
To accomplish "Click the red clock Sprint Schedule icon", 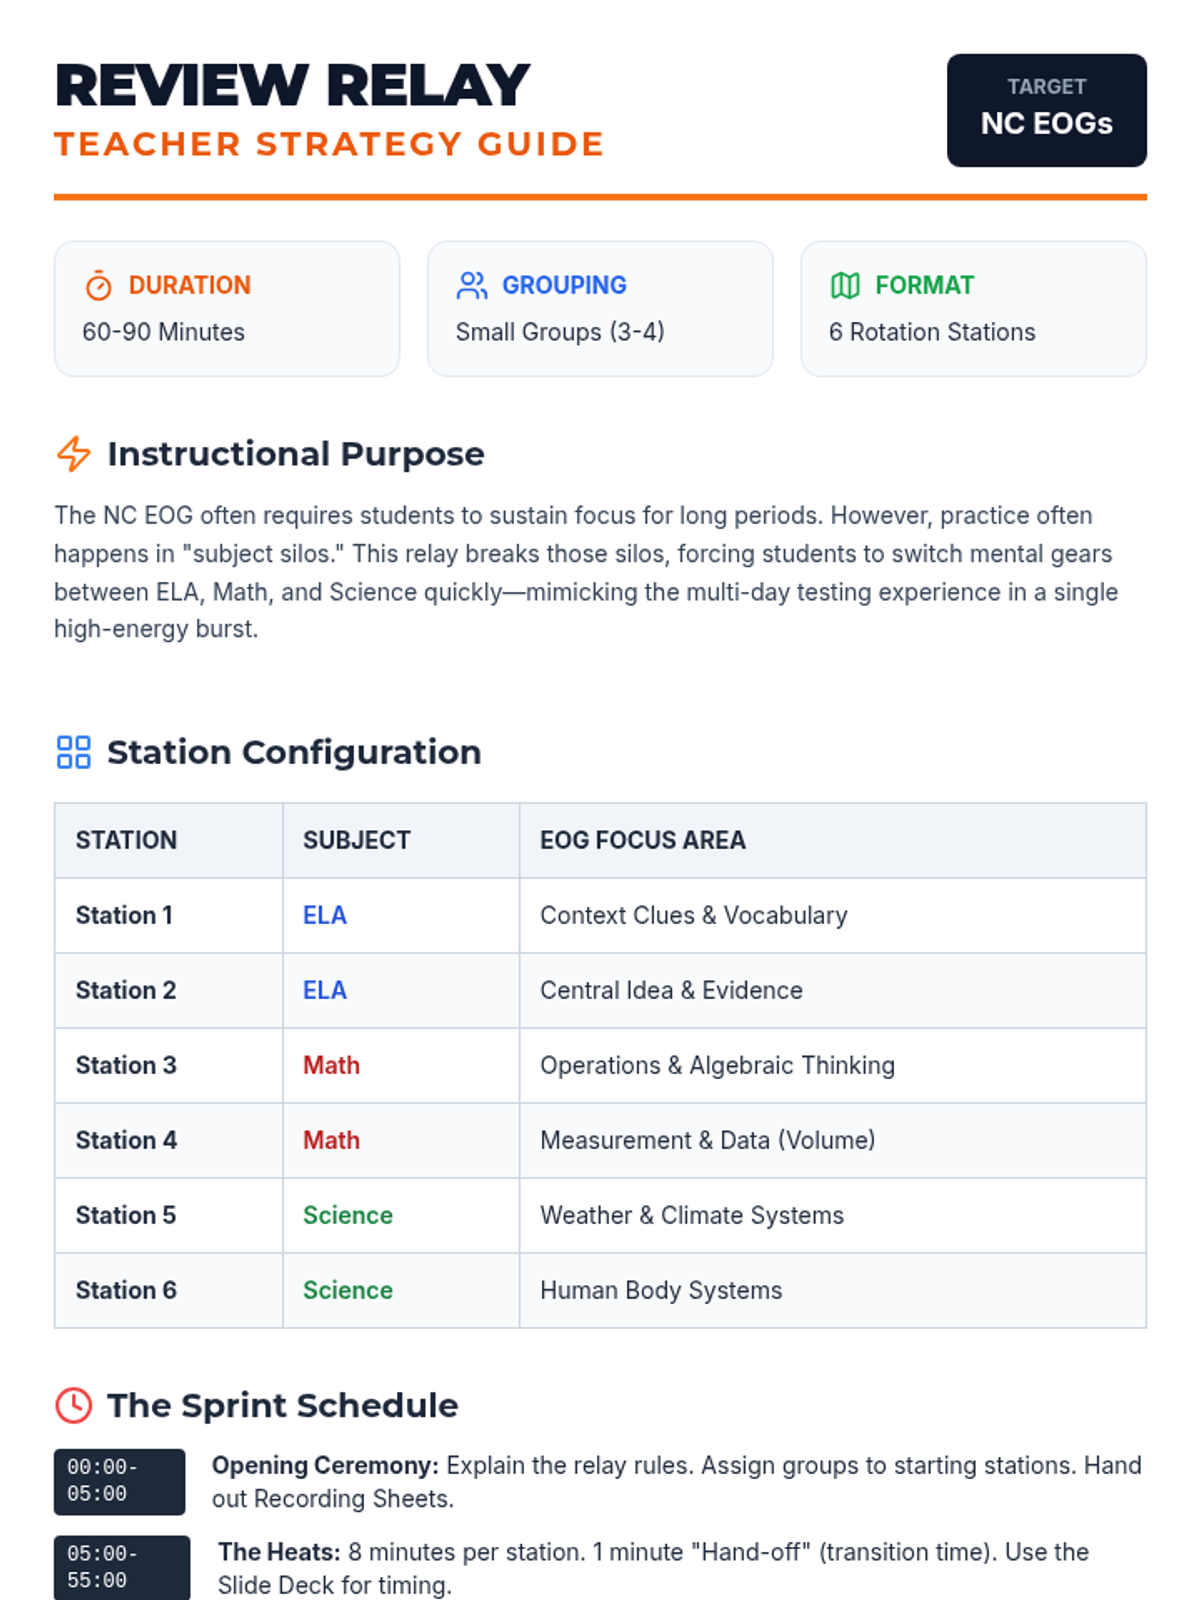I will 74,1405.
